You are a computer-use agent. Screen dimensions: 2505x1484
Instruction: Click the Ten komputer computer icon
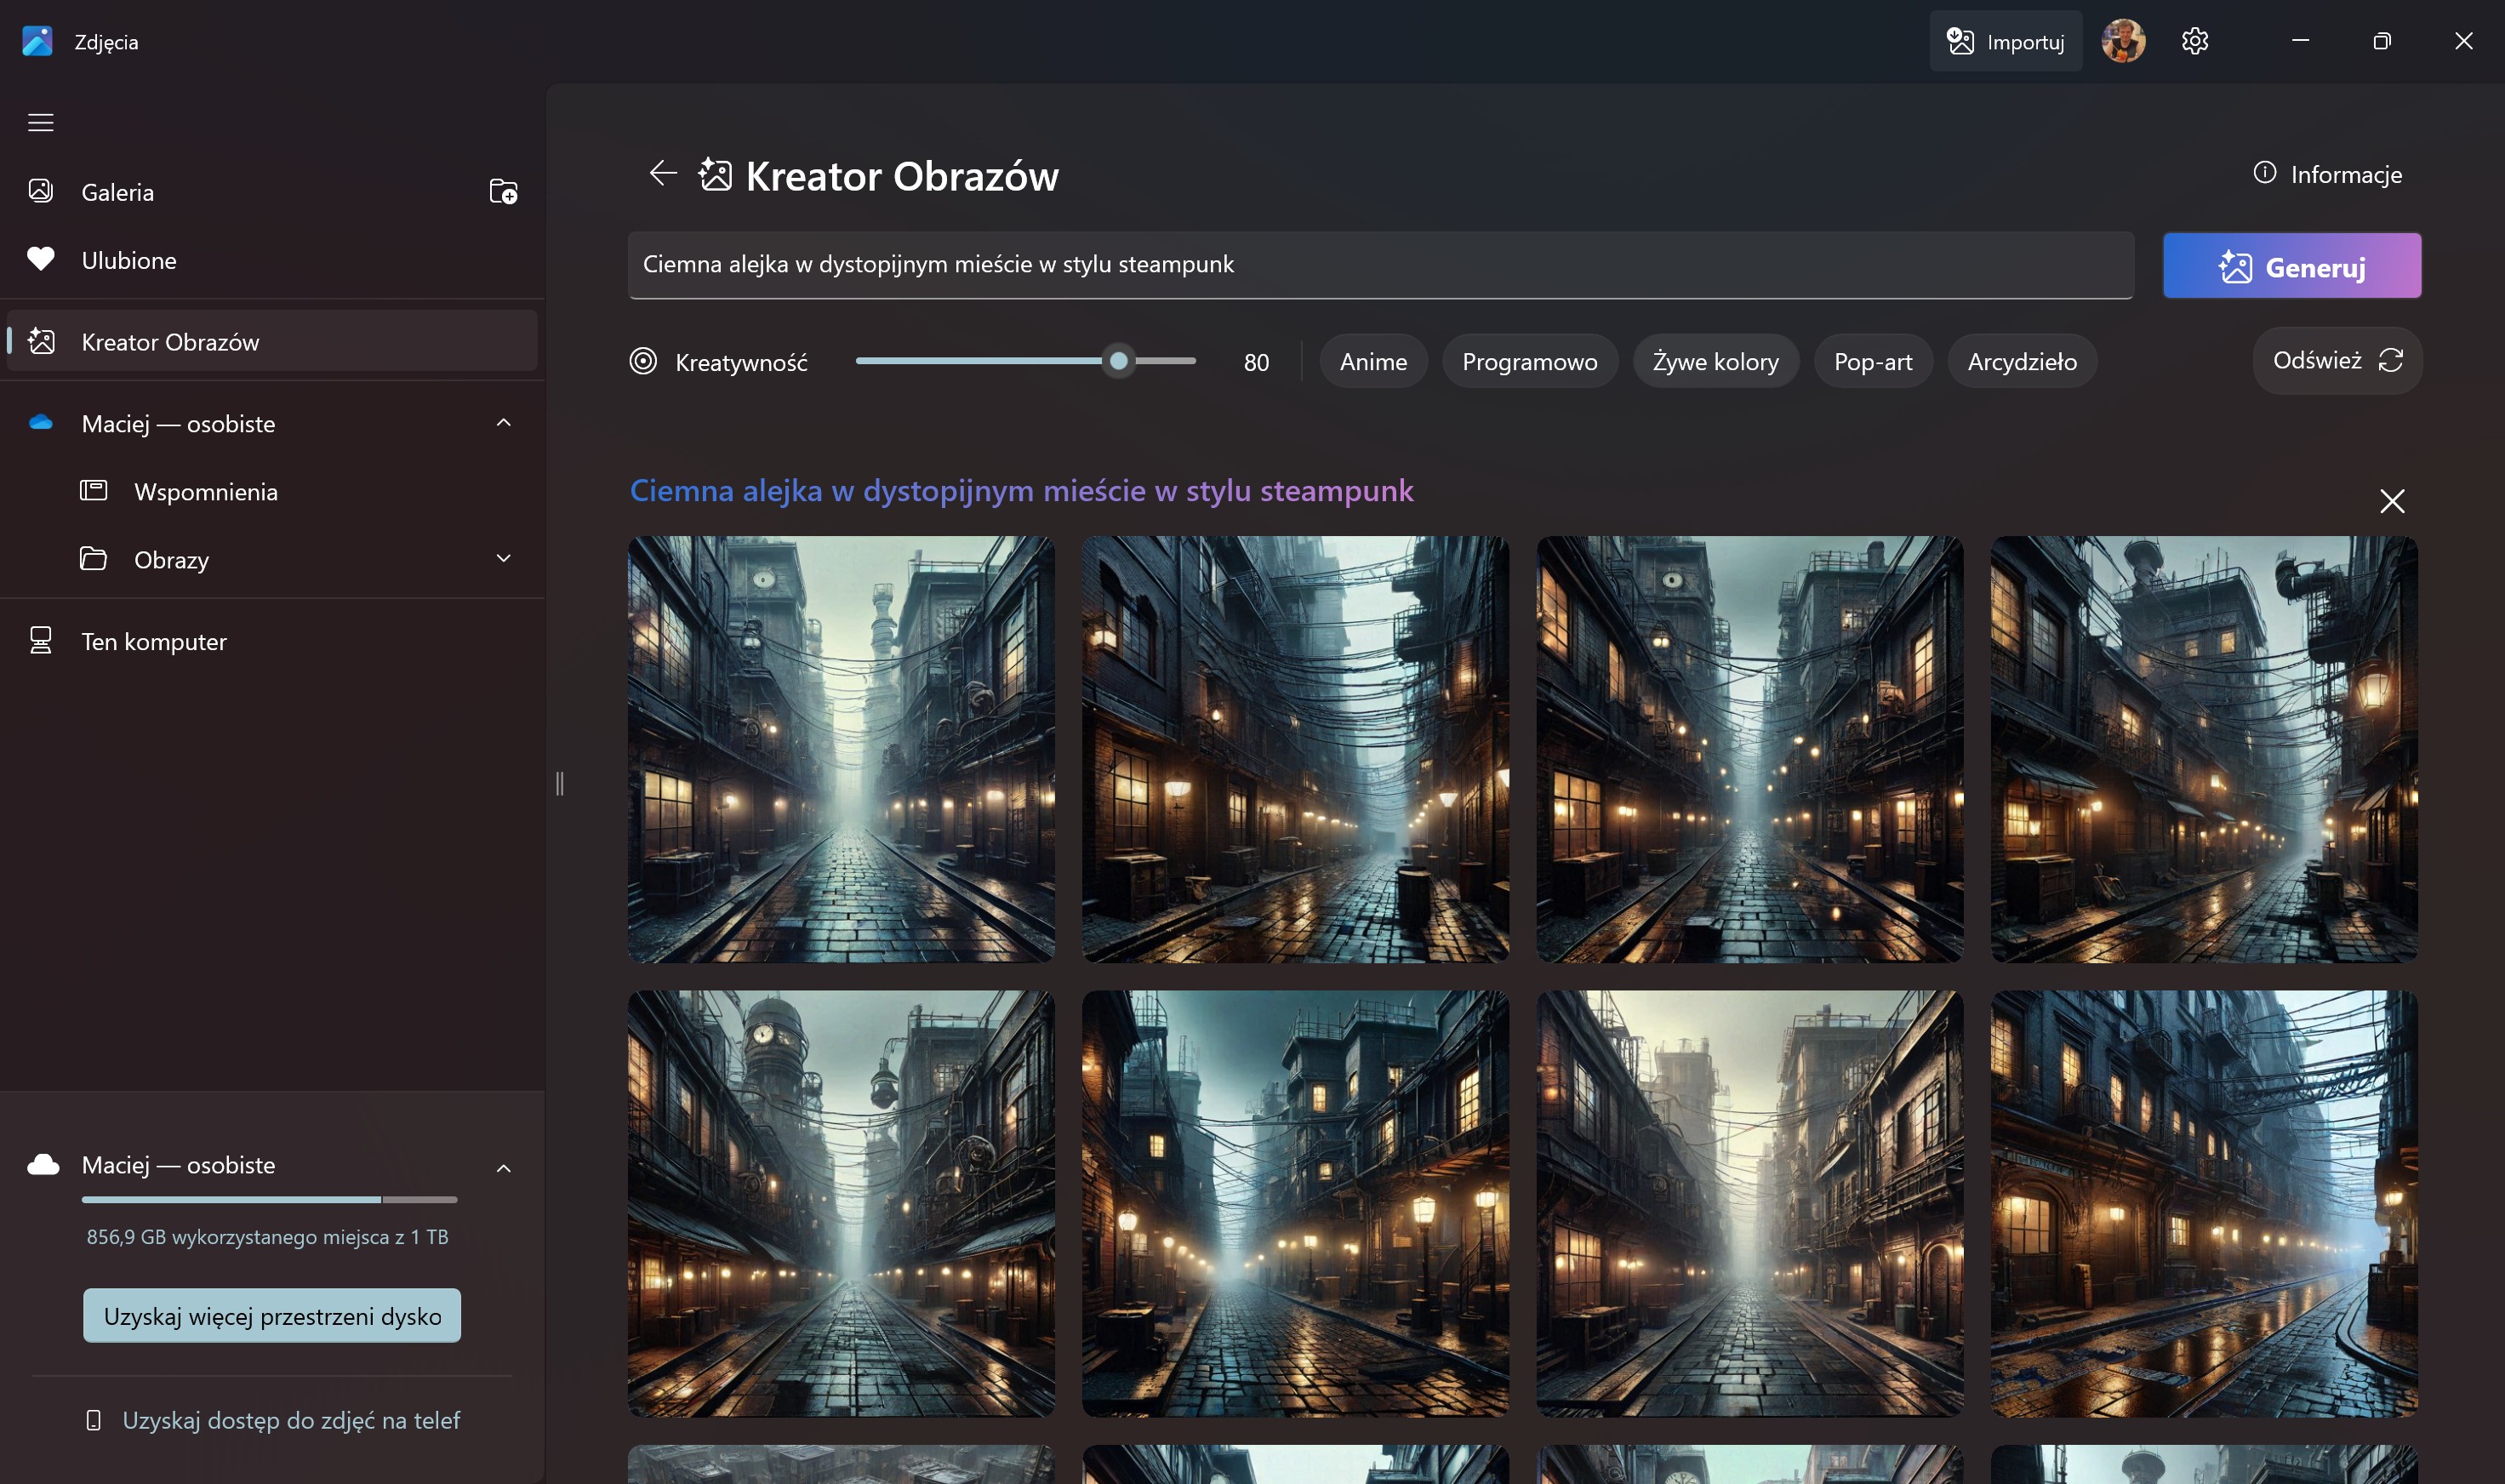click(x=41, y=640)
